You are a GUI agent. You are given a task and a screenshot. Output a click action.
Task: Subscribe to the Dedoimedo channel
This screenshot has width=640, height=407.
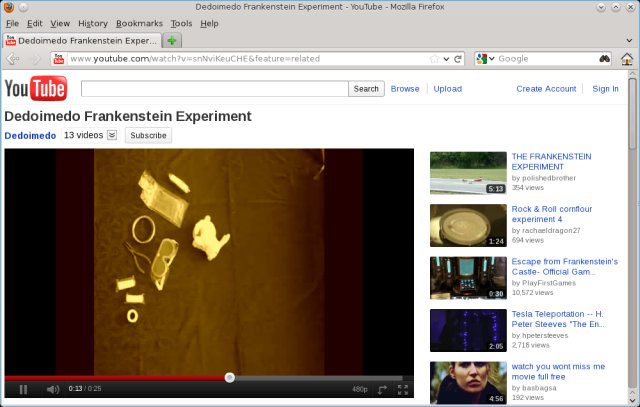click(x=148, y=135)
